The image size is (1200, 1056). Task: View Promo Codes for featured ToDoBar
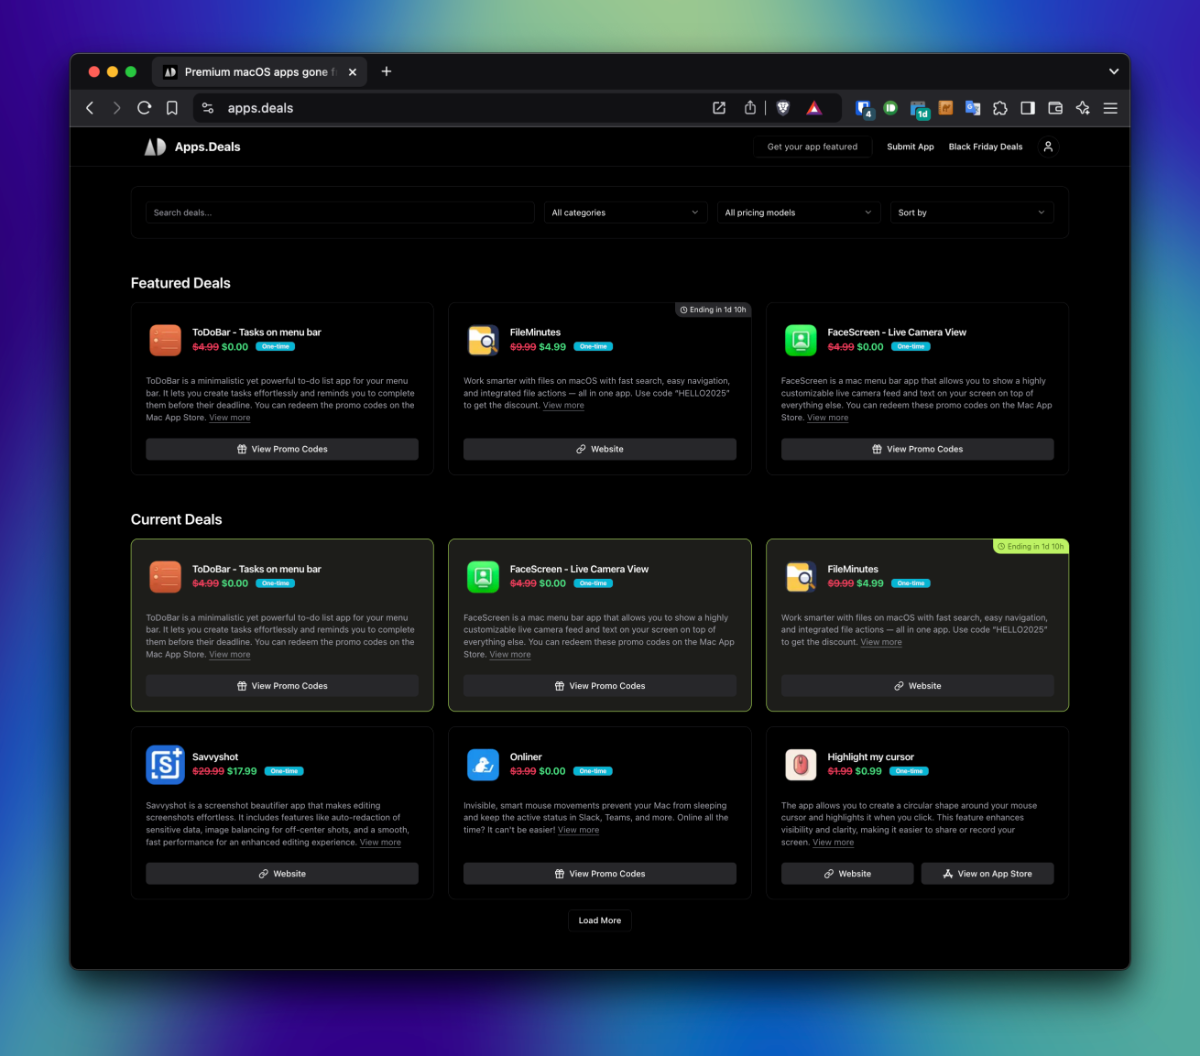click(x=282, y=449)
